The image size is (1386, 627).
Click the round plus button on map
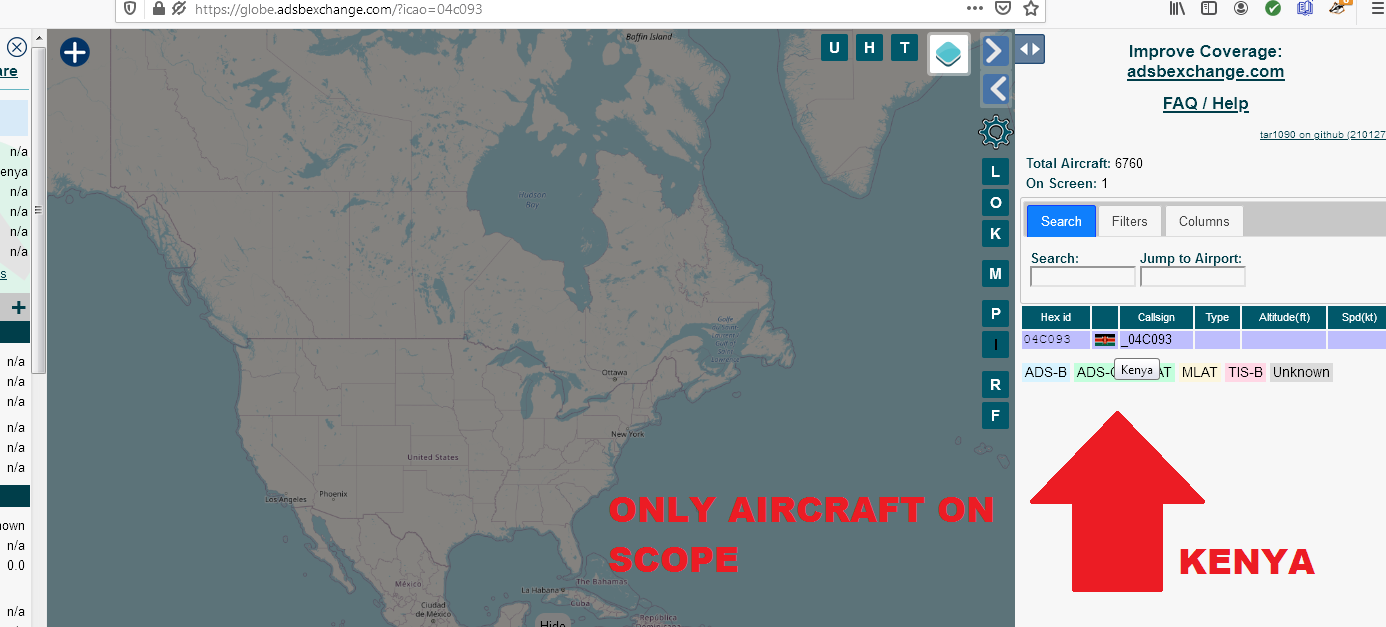[x=75, y=52]
